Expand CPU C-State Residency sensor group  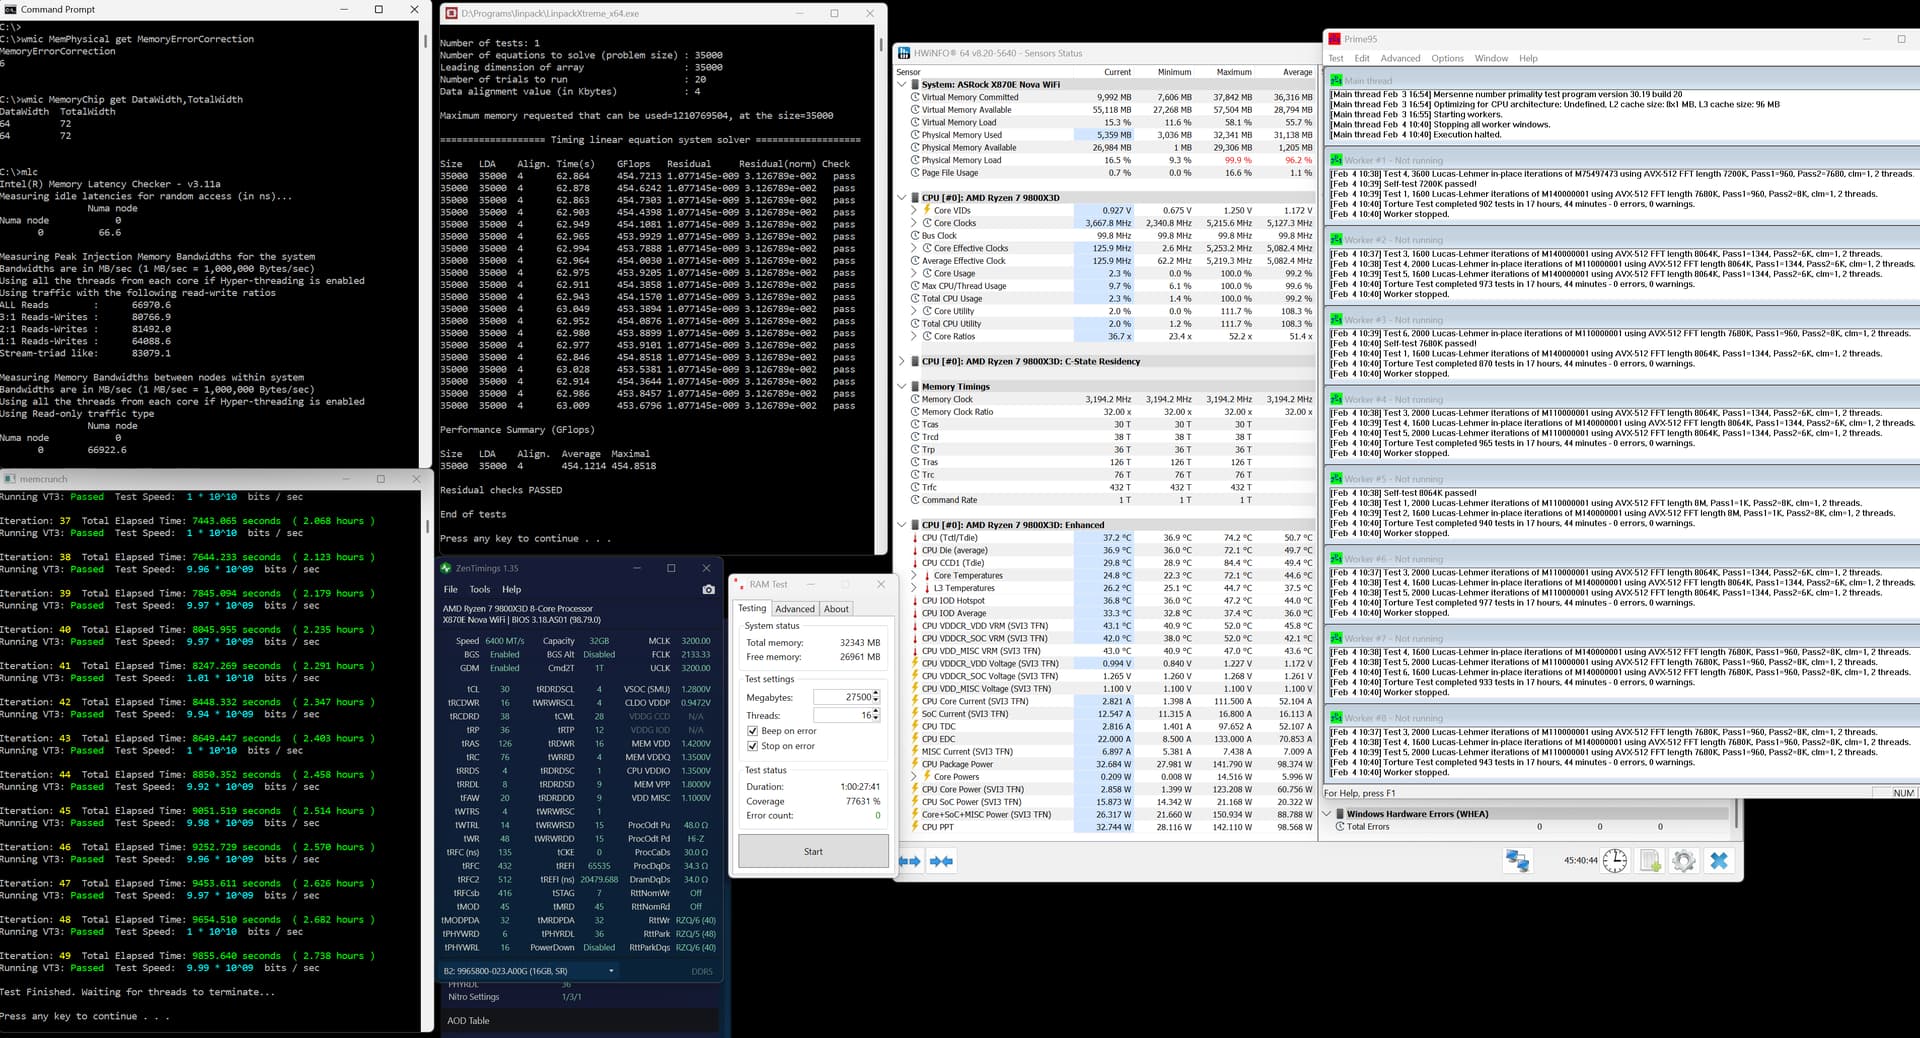point(902,362)
